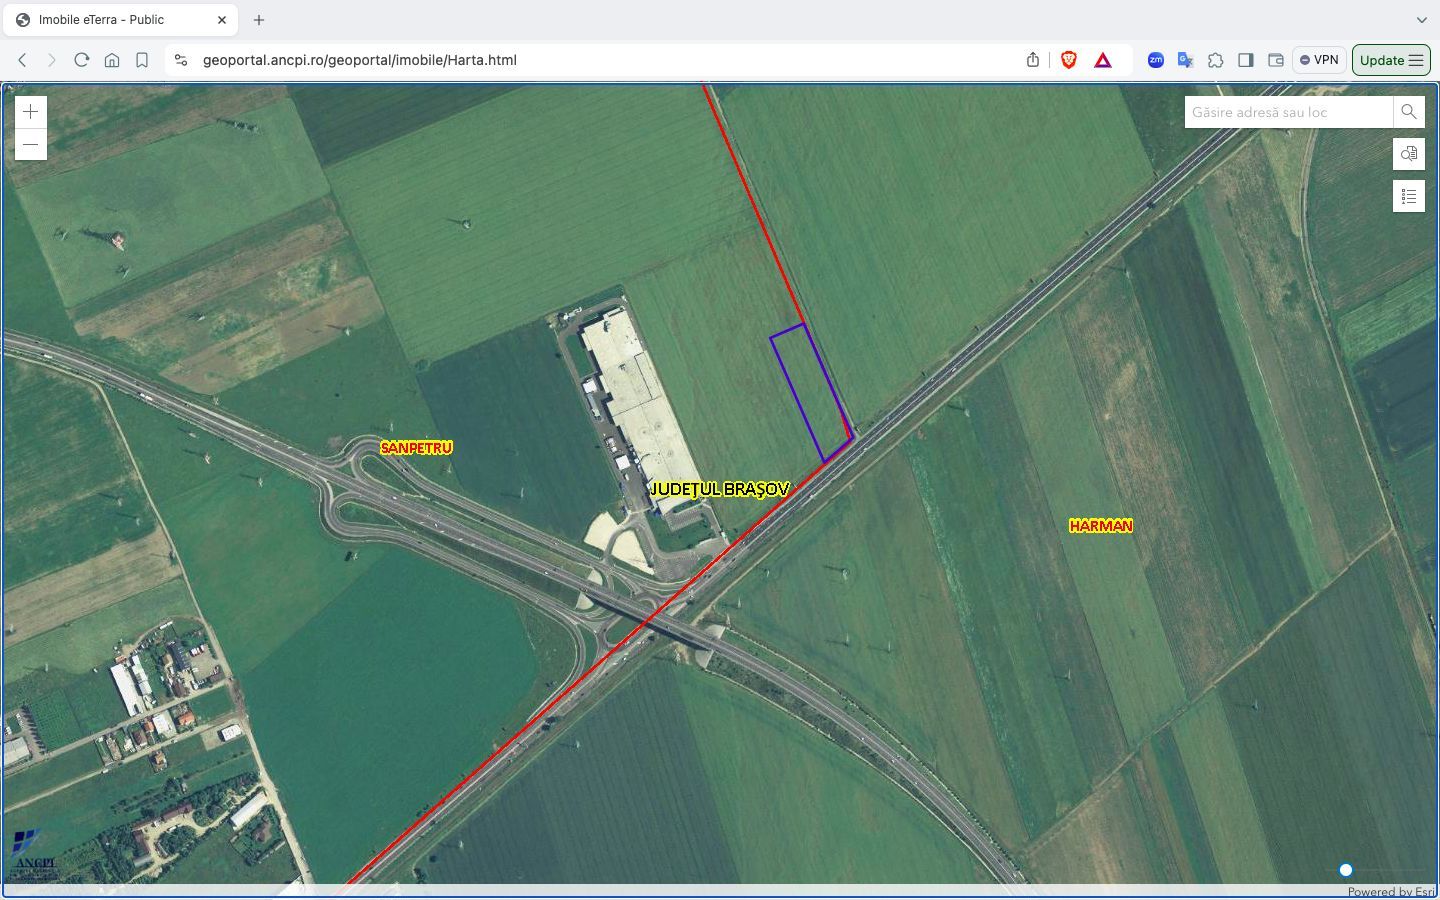Zoom out with the minus map button

(x=31, y=144)
